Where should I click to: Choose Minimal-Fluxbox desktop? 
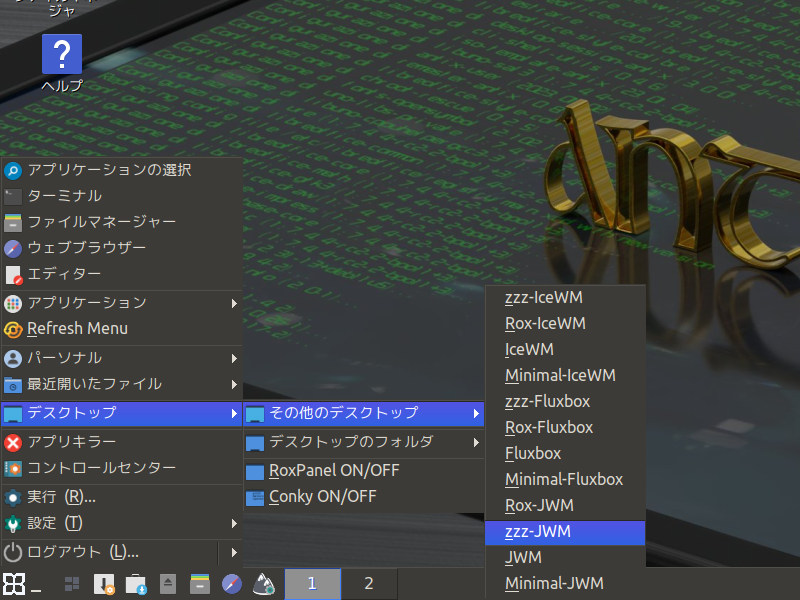(565, 480)
